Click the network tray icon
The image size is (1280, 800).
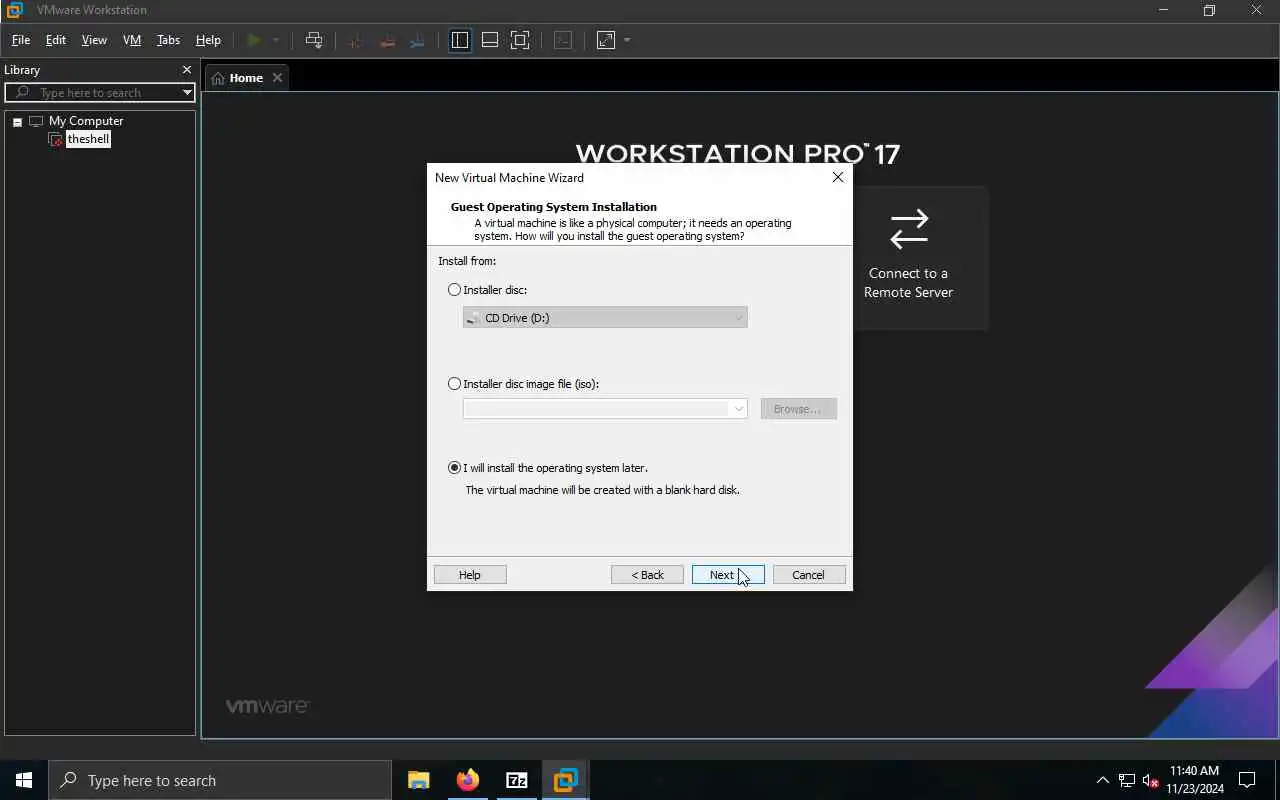pos(1127,780)
